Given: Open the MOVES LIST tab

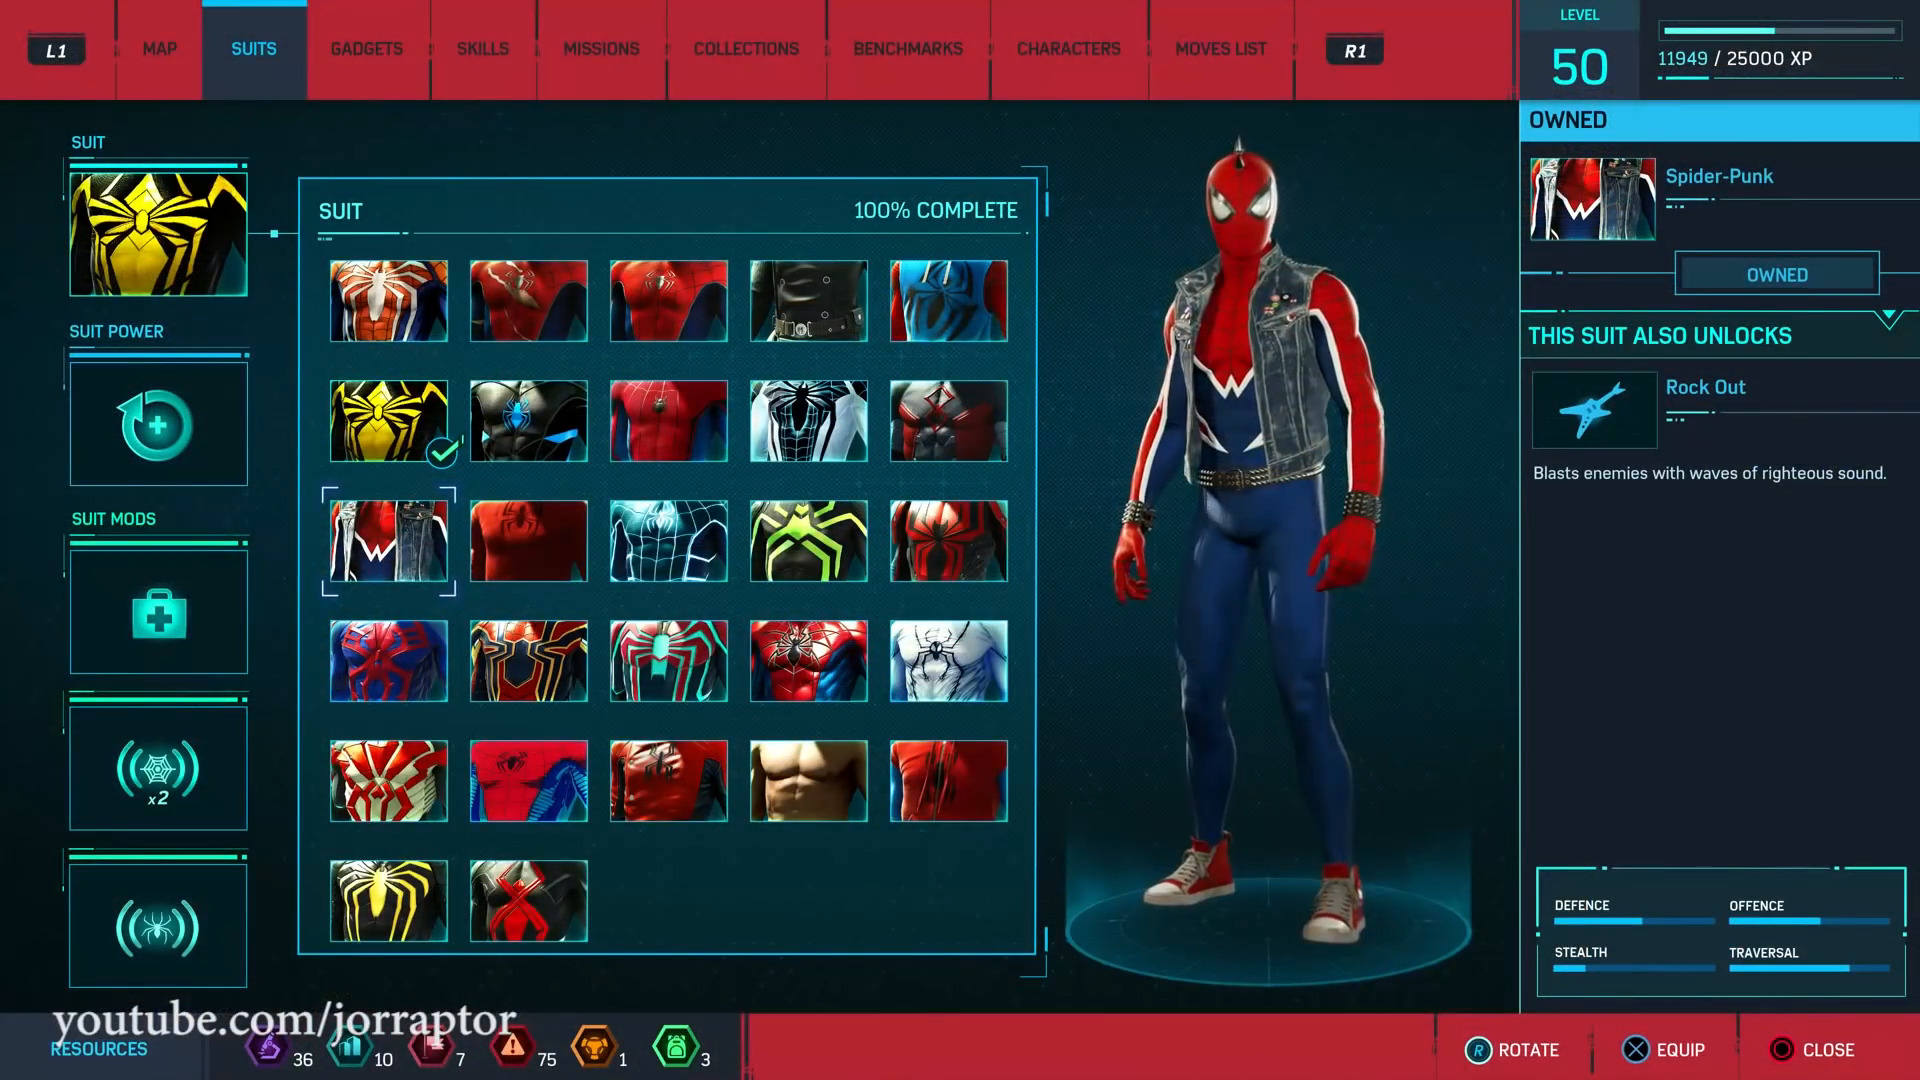Looking at the screenshot, I should (1221, 49).
